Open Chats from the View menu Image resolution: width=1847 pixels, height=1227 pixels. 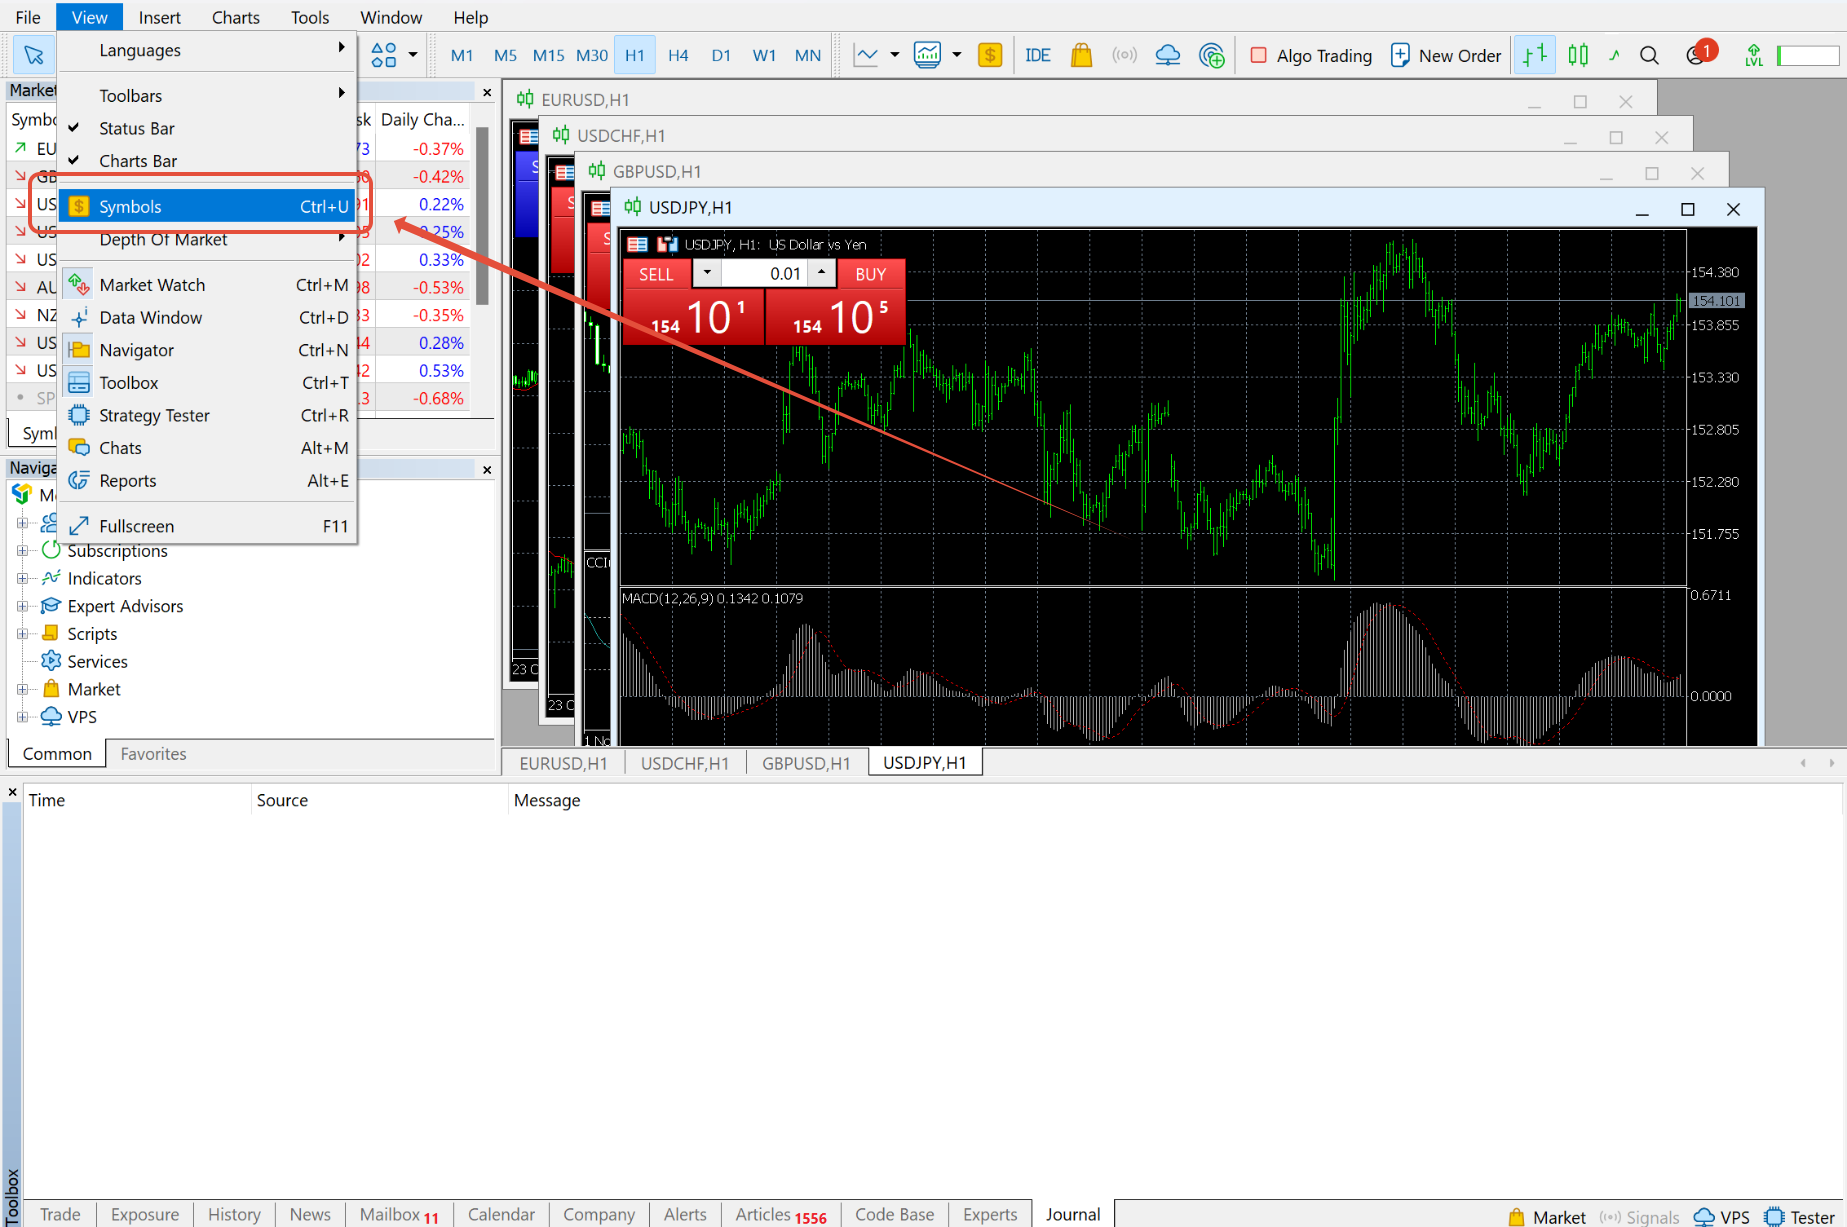pos(208,448)
